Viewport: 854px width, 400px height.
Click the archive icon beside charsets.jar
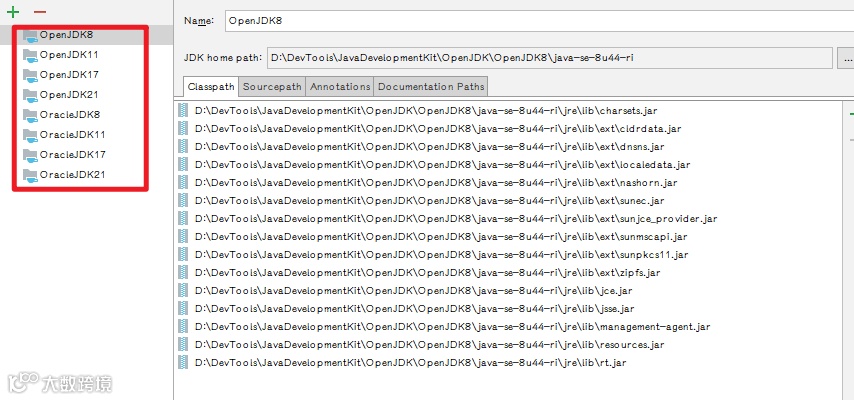point(183,110)
